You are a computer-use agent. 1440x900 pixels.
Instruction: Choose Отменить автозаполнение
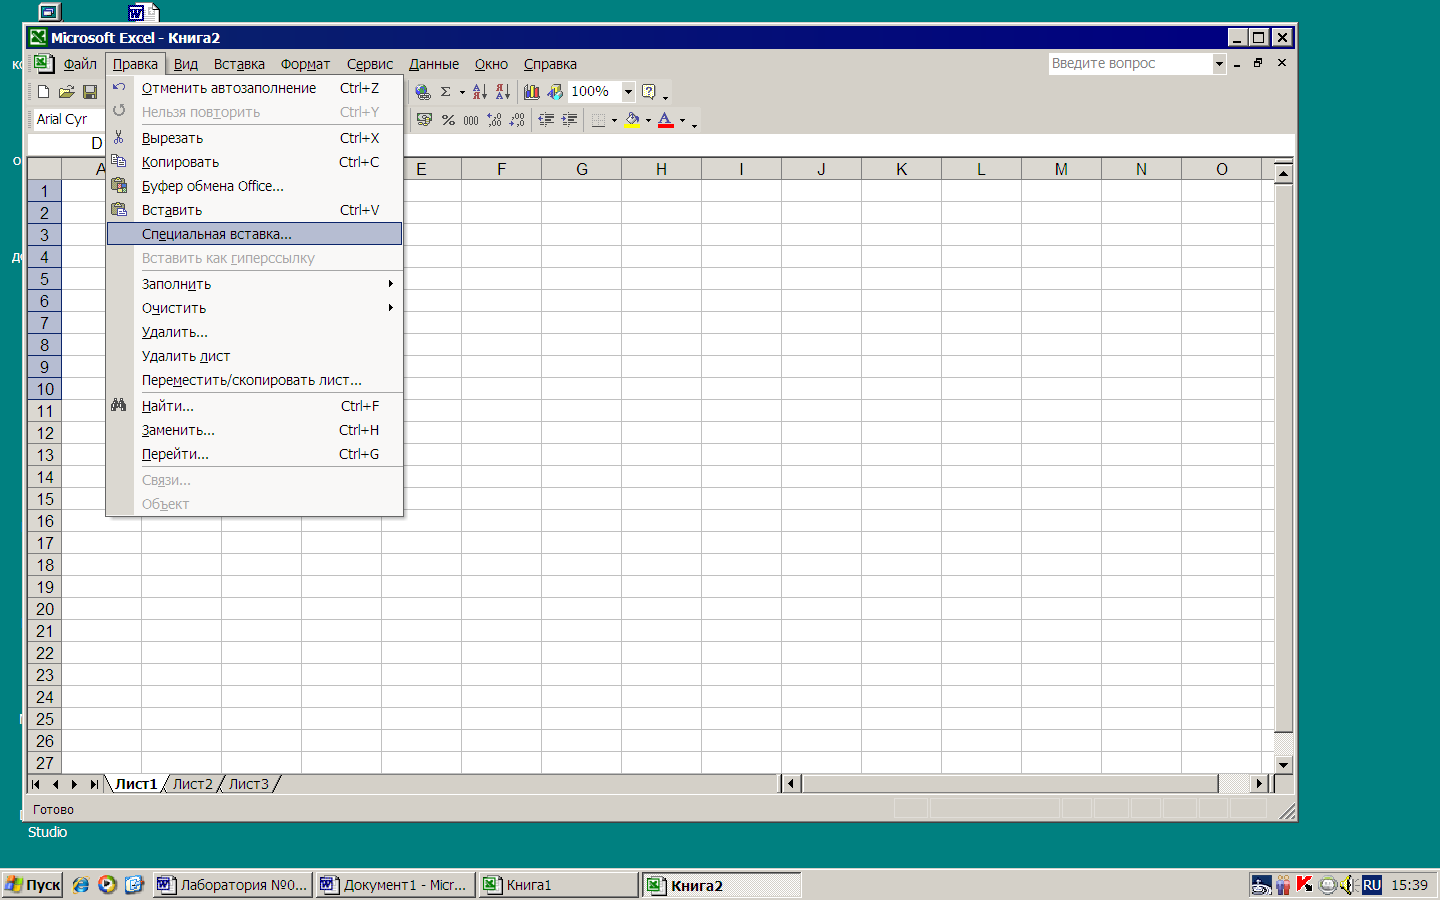tap(255, 88)
